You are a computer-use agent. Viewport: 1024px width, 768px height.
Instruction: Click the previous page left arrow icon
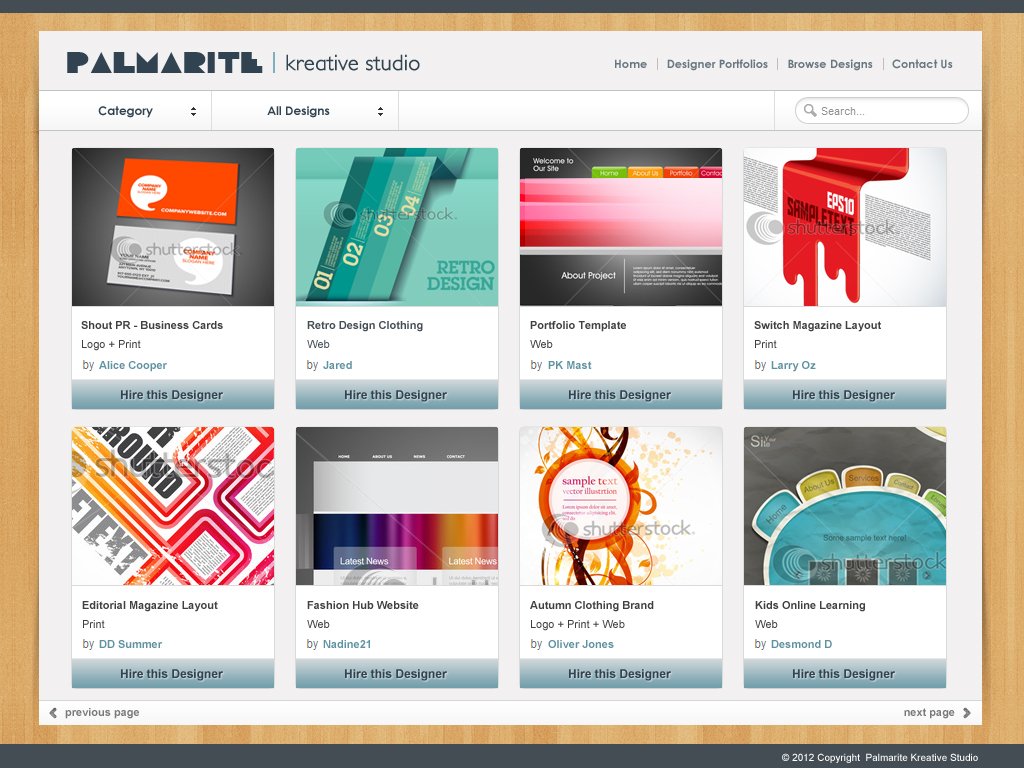click(54, 713)
